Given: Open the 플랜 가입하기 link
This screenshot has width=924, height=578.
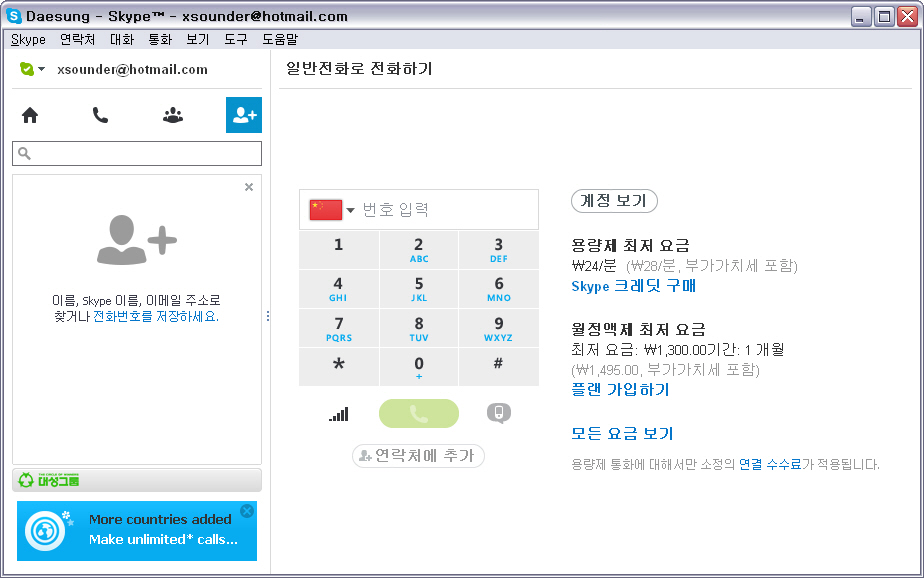Looking at the screenshot, I should [x=621, y=389].
